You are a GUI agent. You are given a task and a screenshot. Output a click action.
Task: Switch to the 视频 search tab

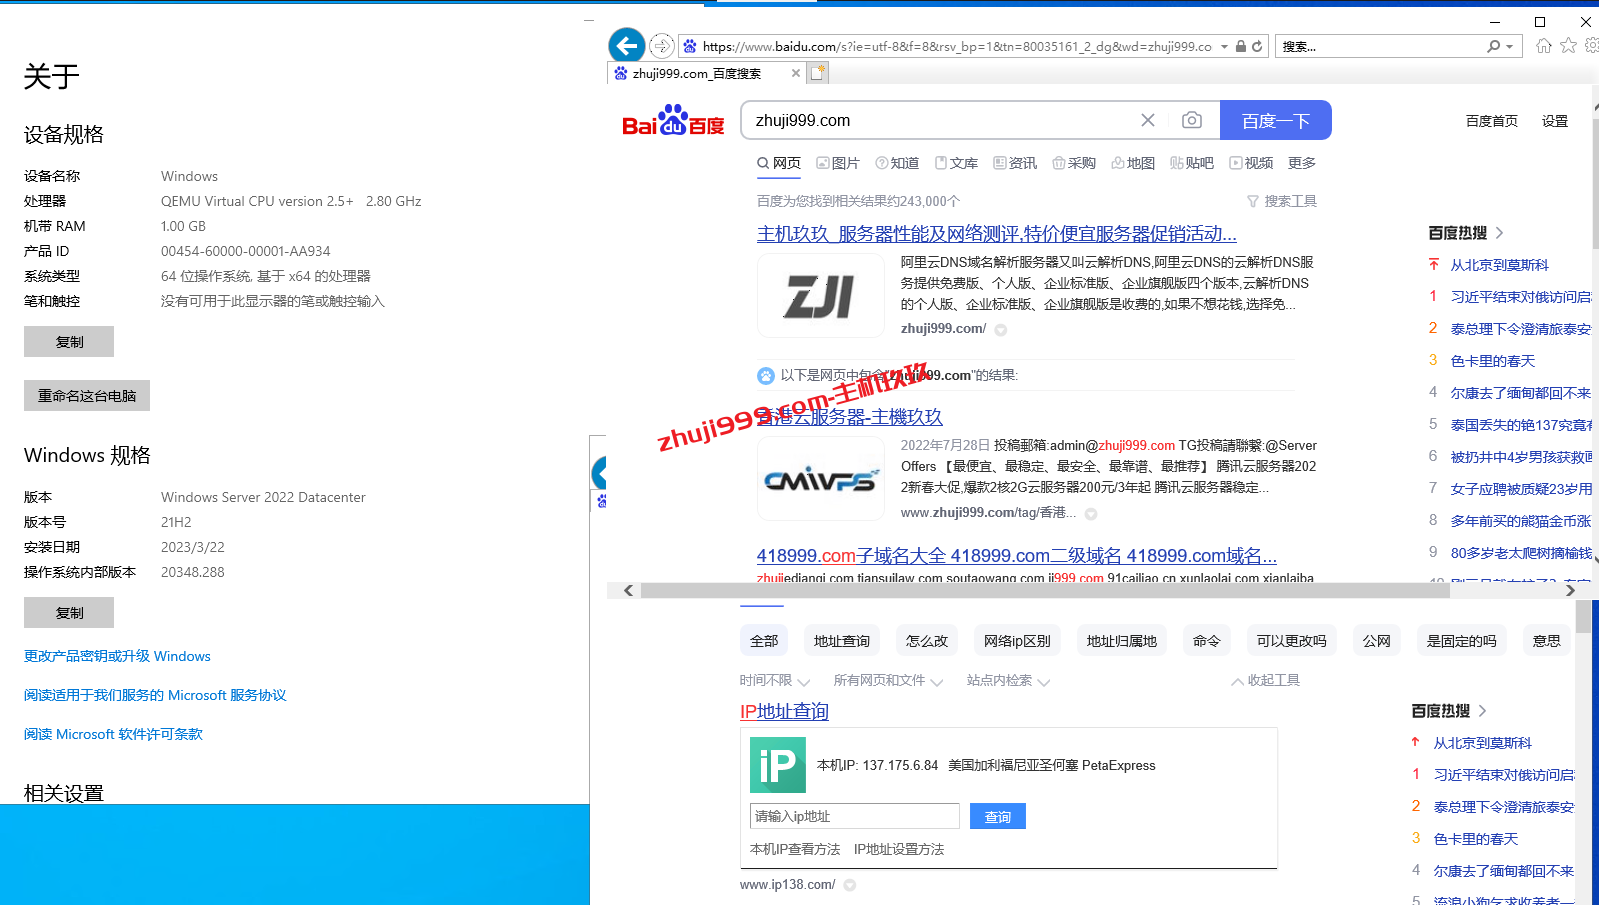point(1251,163)
